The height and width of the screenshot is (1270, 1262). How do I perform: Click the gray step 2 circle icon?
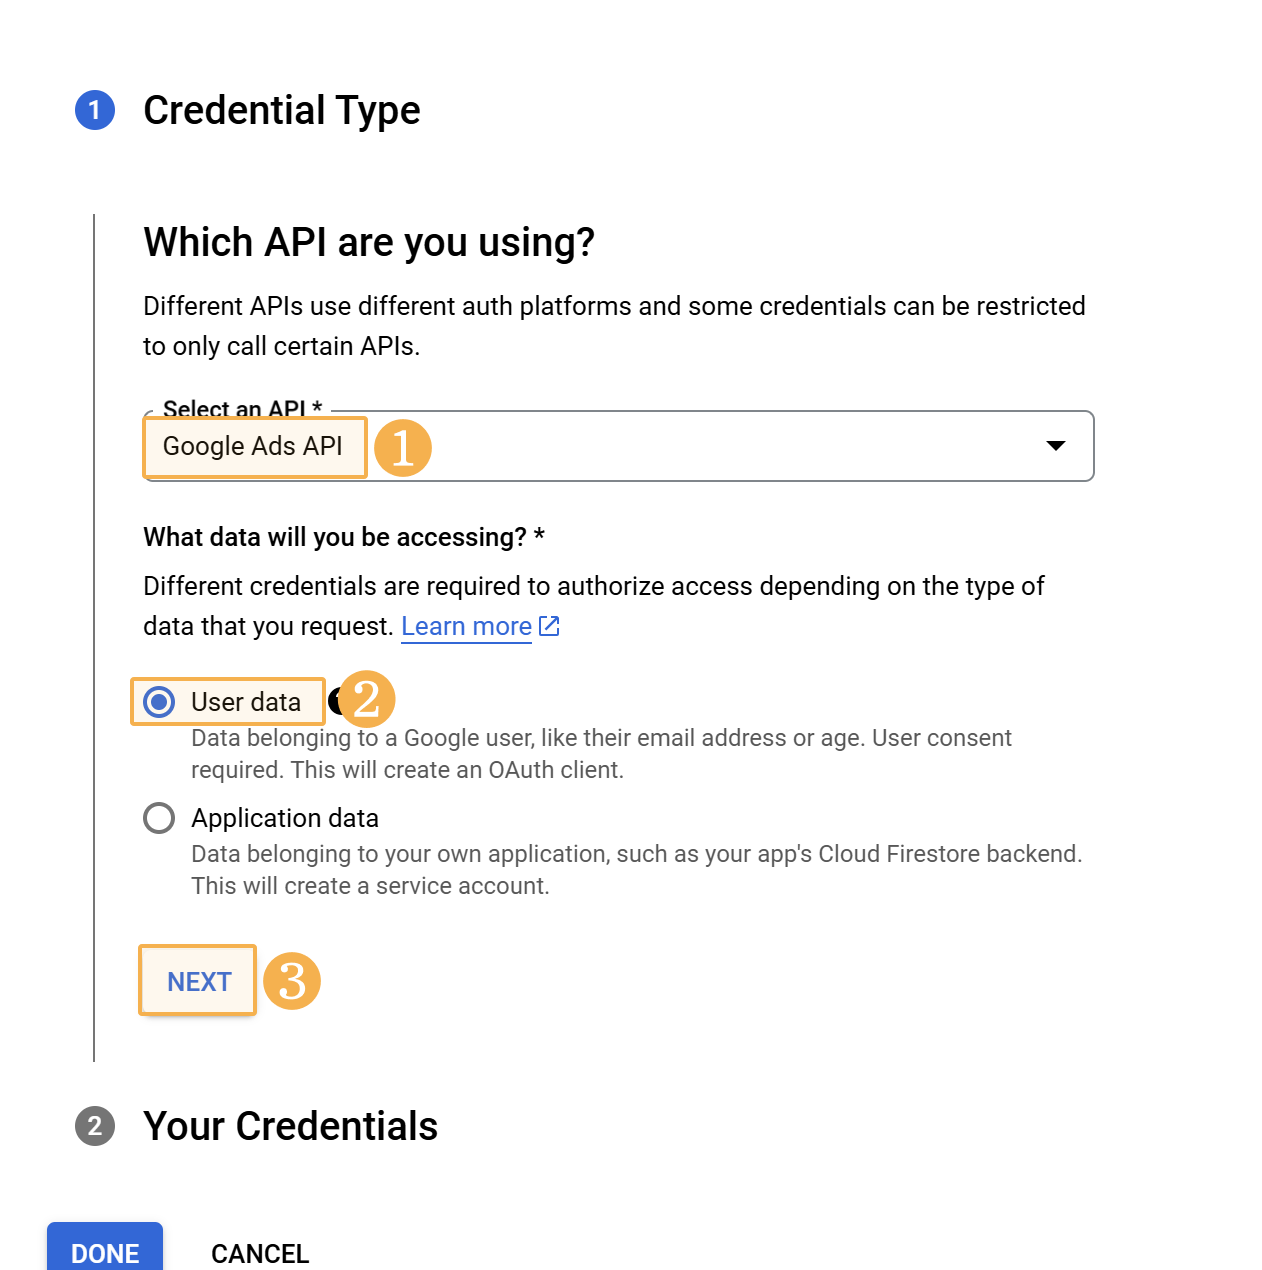click(x=95, y=1126)
